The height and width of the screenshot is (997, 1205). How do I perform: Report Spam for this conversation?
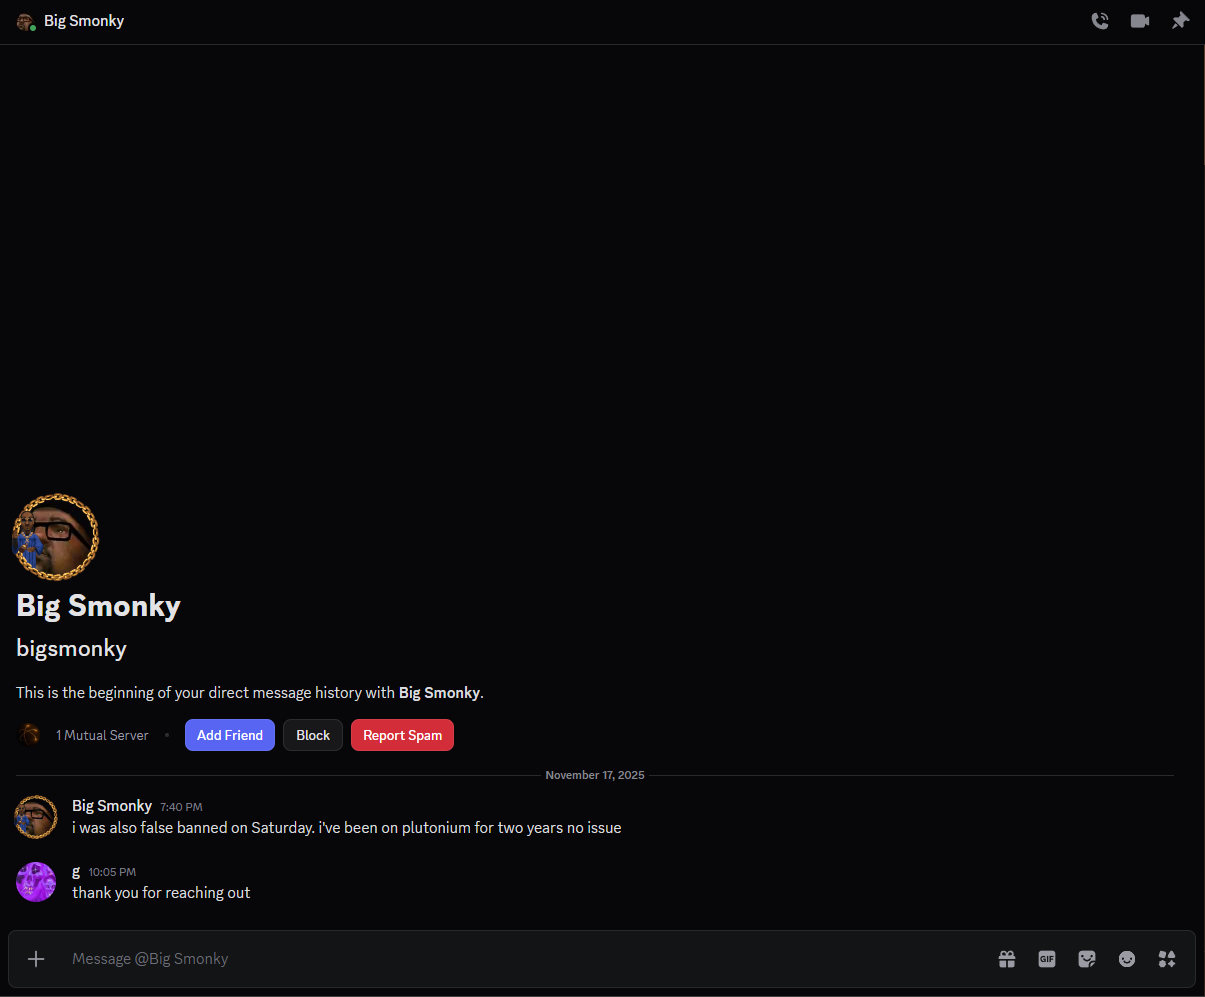pos(402,734)
